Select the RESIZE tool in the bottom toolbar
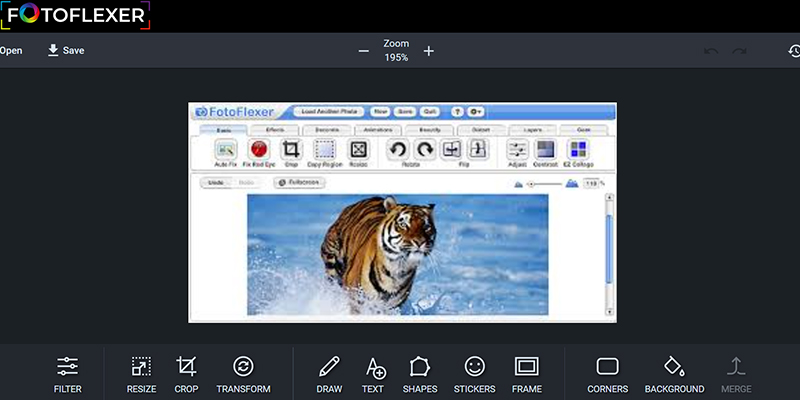Image resolution: width=800 pixels, height=400 pixels. tap(141, 375)
